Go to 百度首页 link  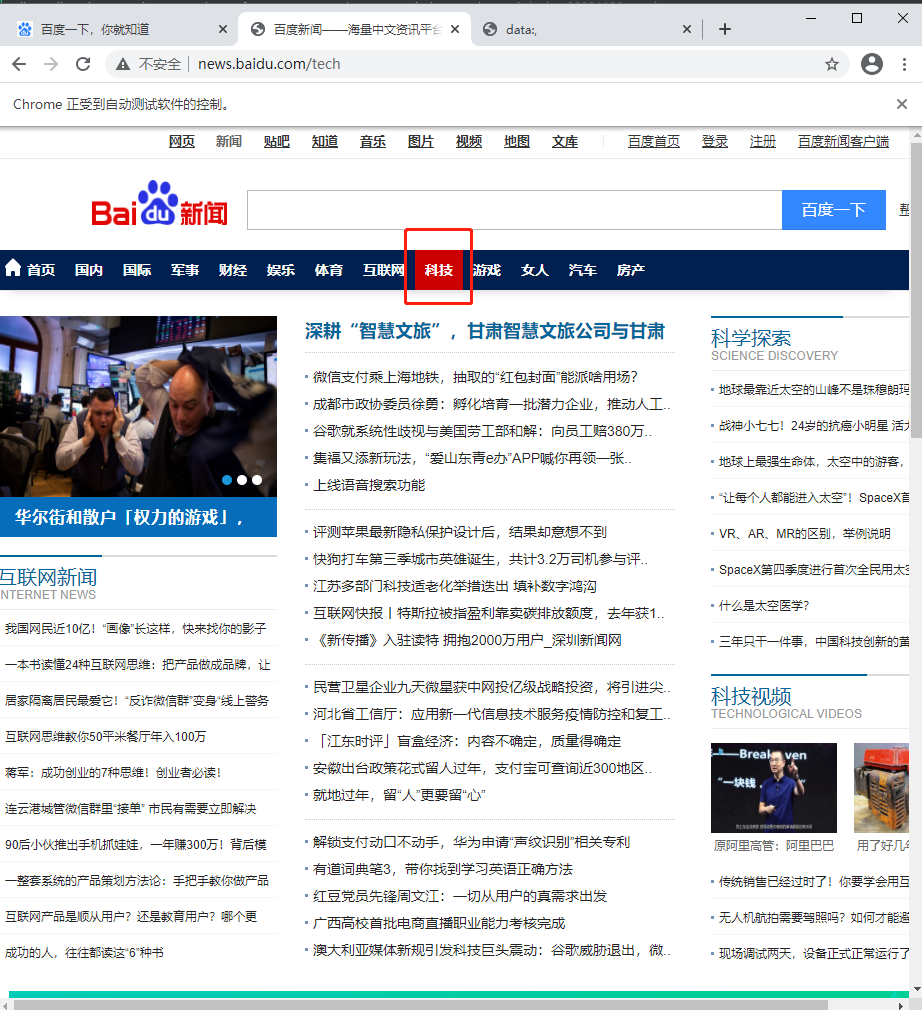[x=654, y=141]
